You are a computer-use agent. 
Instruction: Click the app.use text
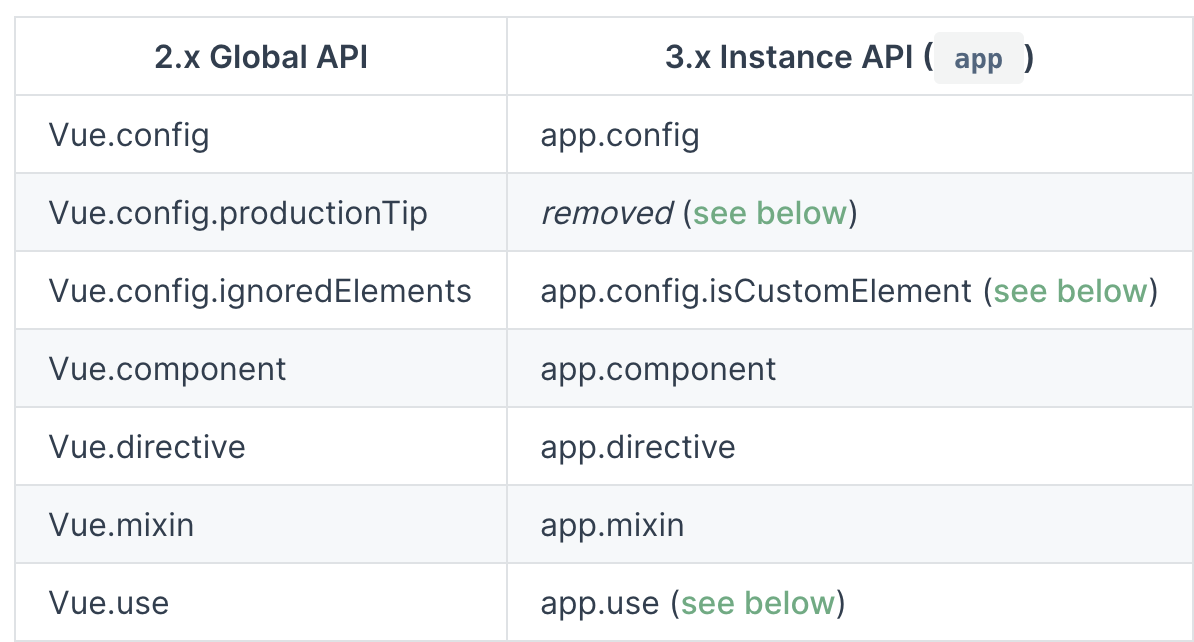[600, 604]
